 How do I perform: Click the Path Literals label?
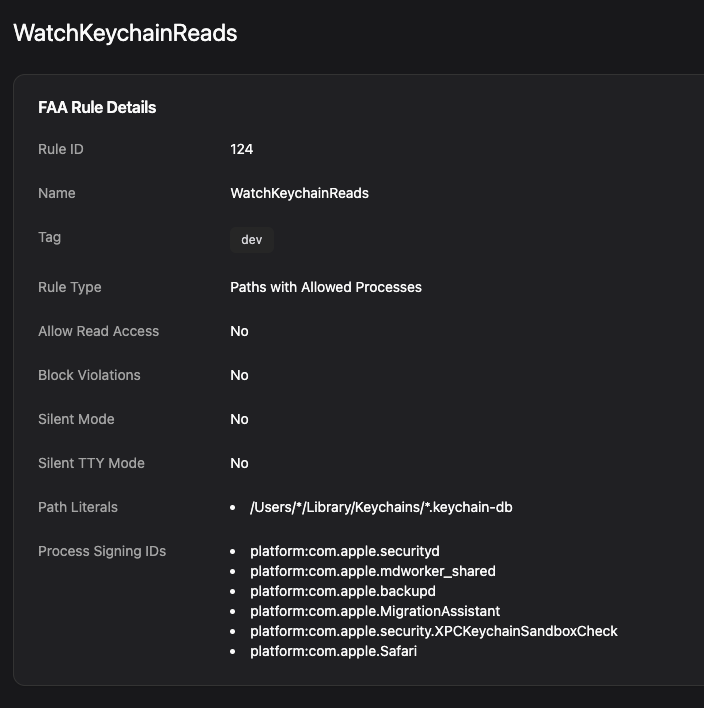click(78, 507)
